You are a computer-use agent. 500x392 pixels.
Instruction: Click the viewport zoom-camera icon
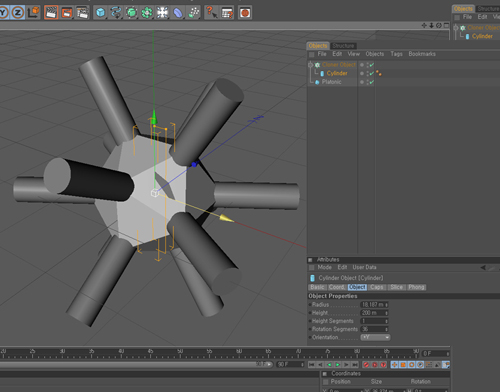431,25
